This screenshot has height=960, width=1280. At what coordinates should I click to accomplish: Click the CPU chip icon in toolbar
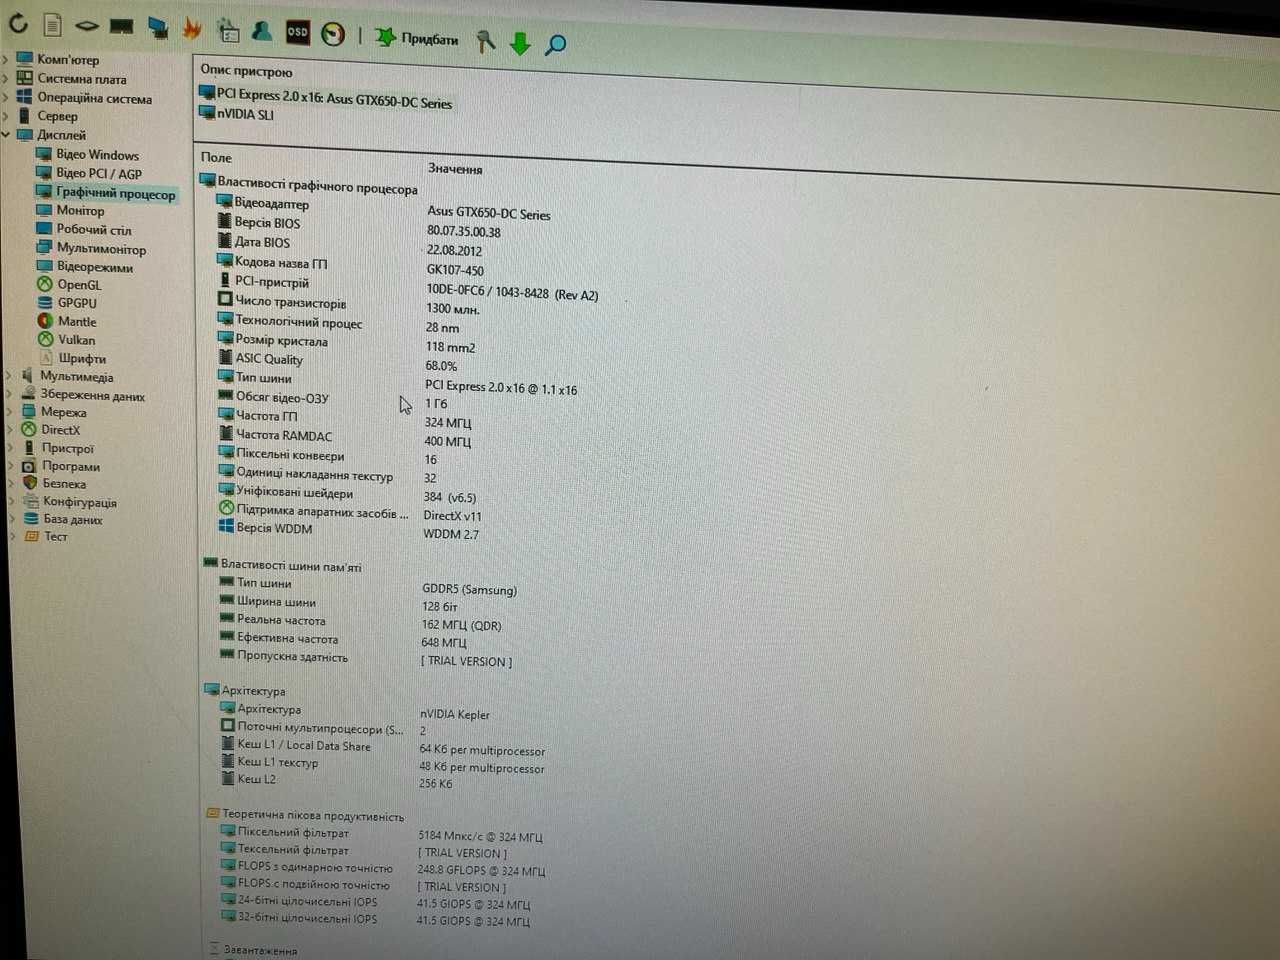(x=87, y=26)
